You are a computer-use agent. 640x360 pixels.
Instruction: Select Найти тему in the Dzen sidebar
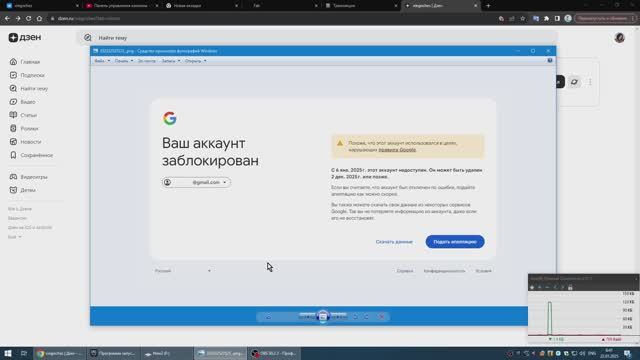coord(29,89)
